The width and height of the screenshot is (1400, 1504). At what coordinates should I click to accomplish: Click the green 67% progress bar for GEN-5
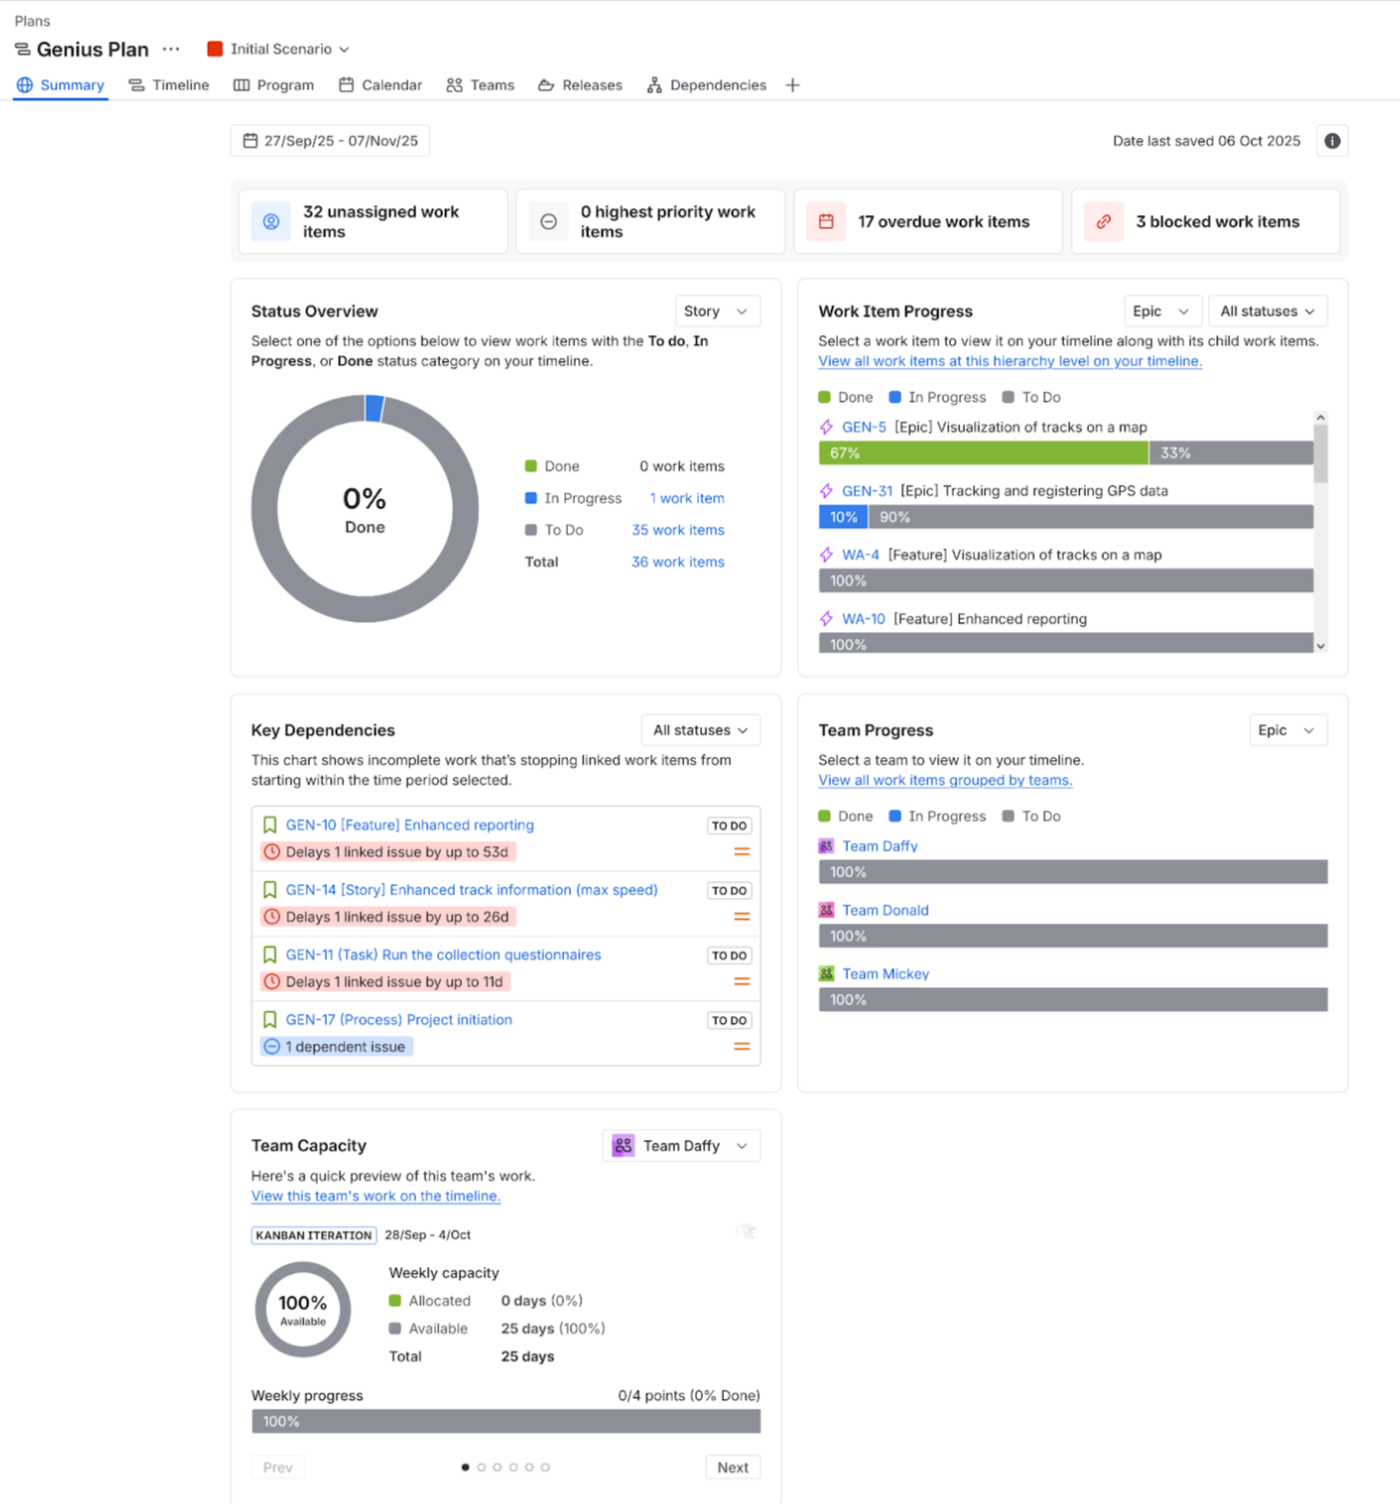(983, 453)
